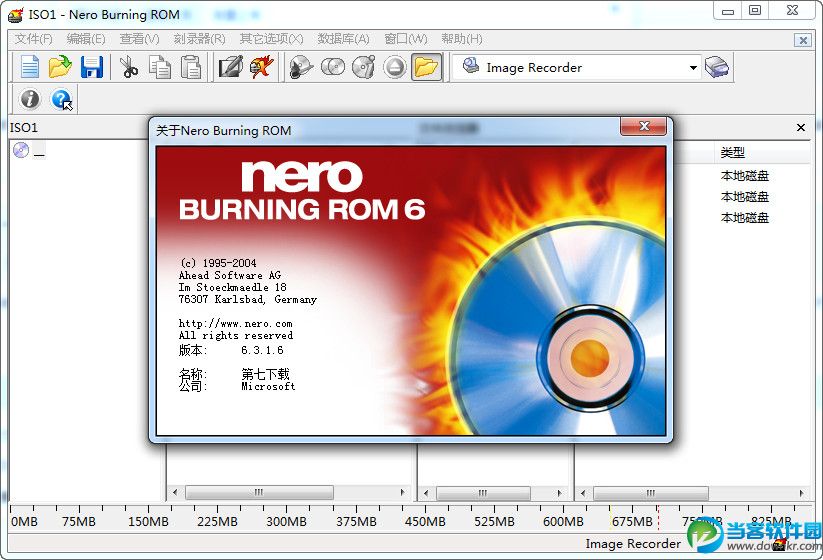823x560 pixels.
Task: Click the Microsoft company name text
Action: [268, 386]
